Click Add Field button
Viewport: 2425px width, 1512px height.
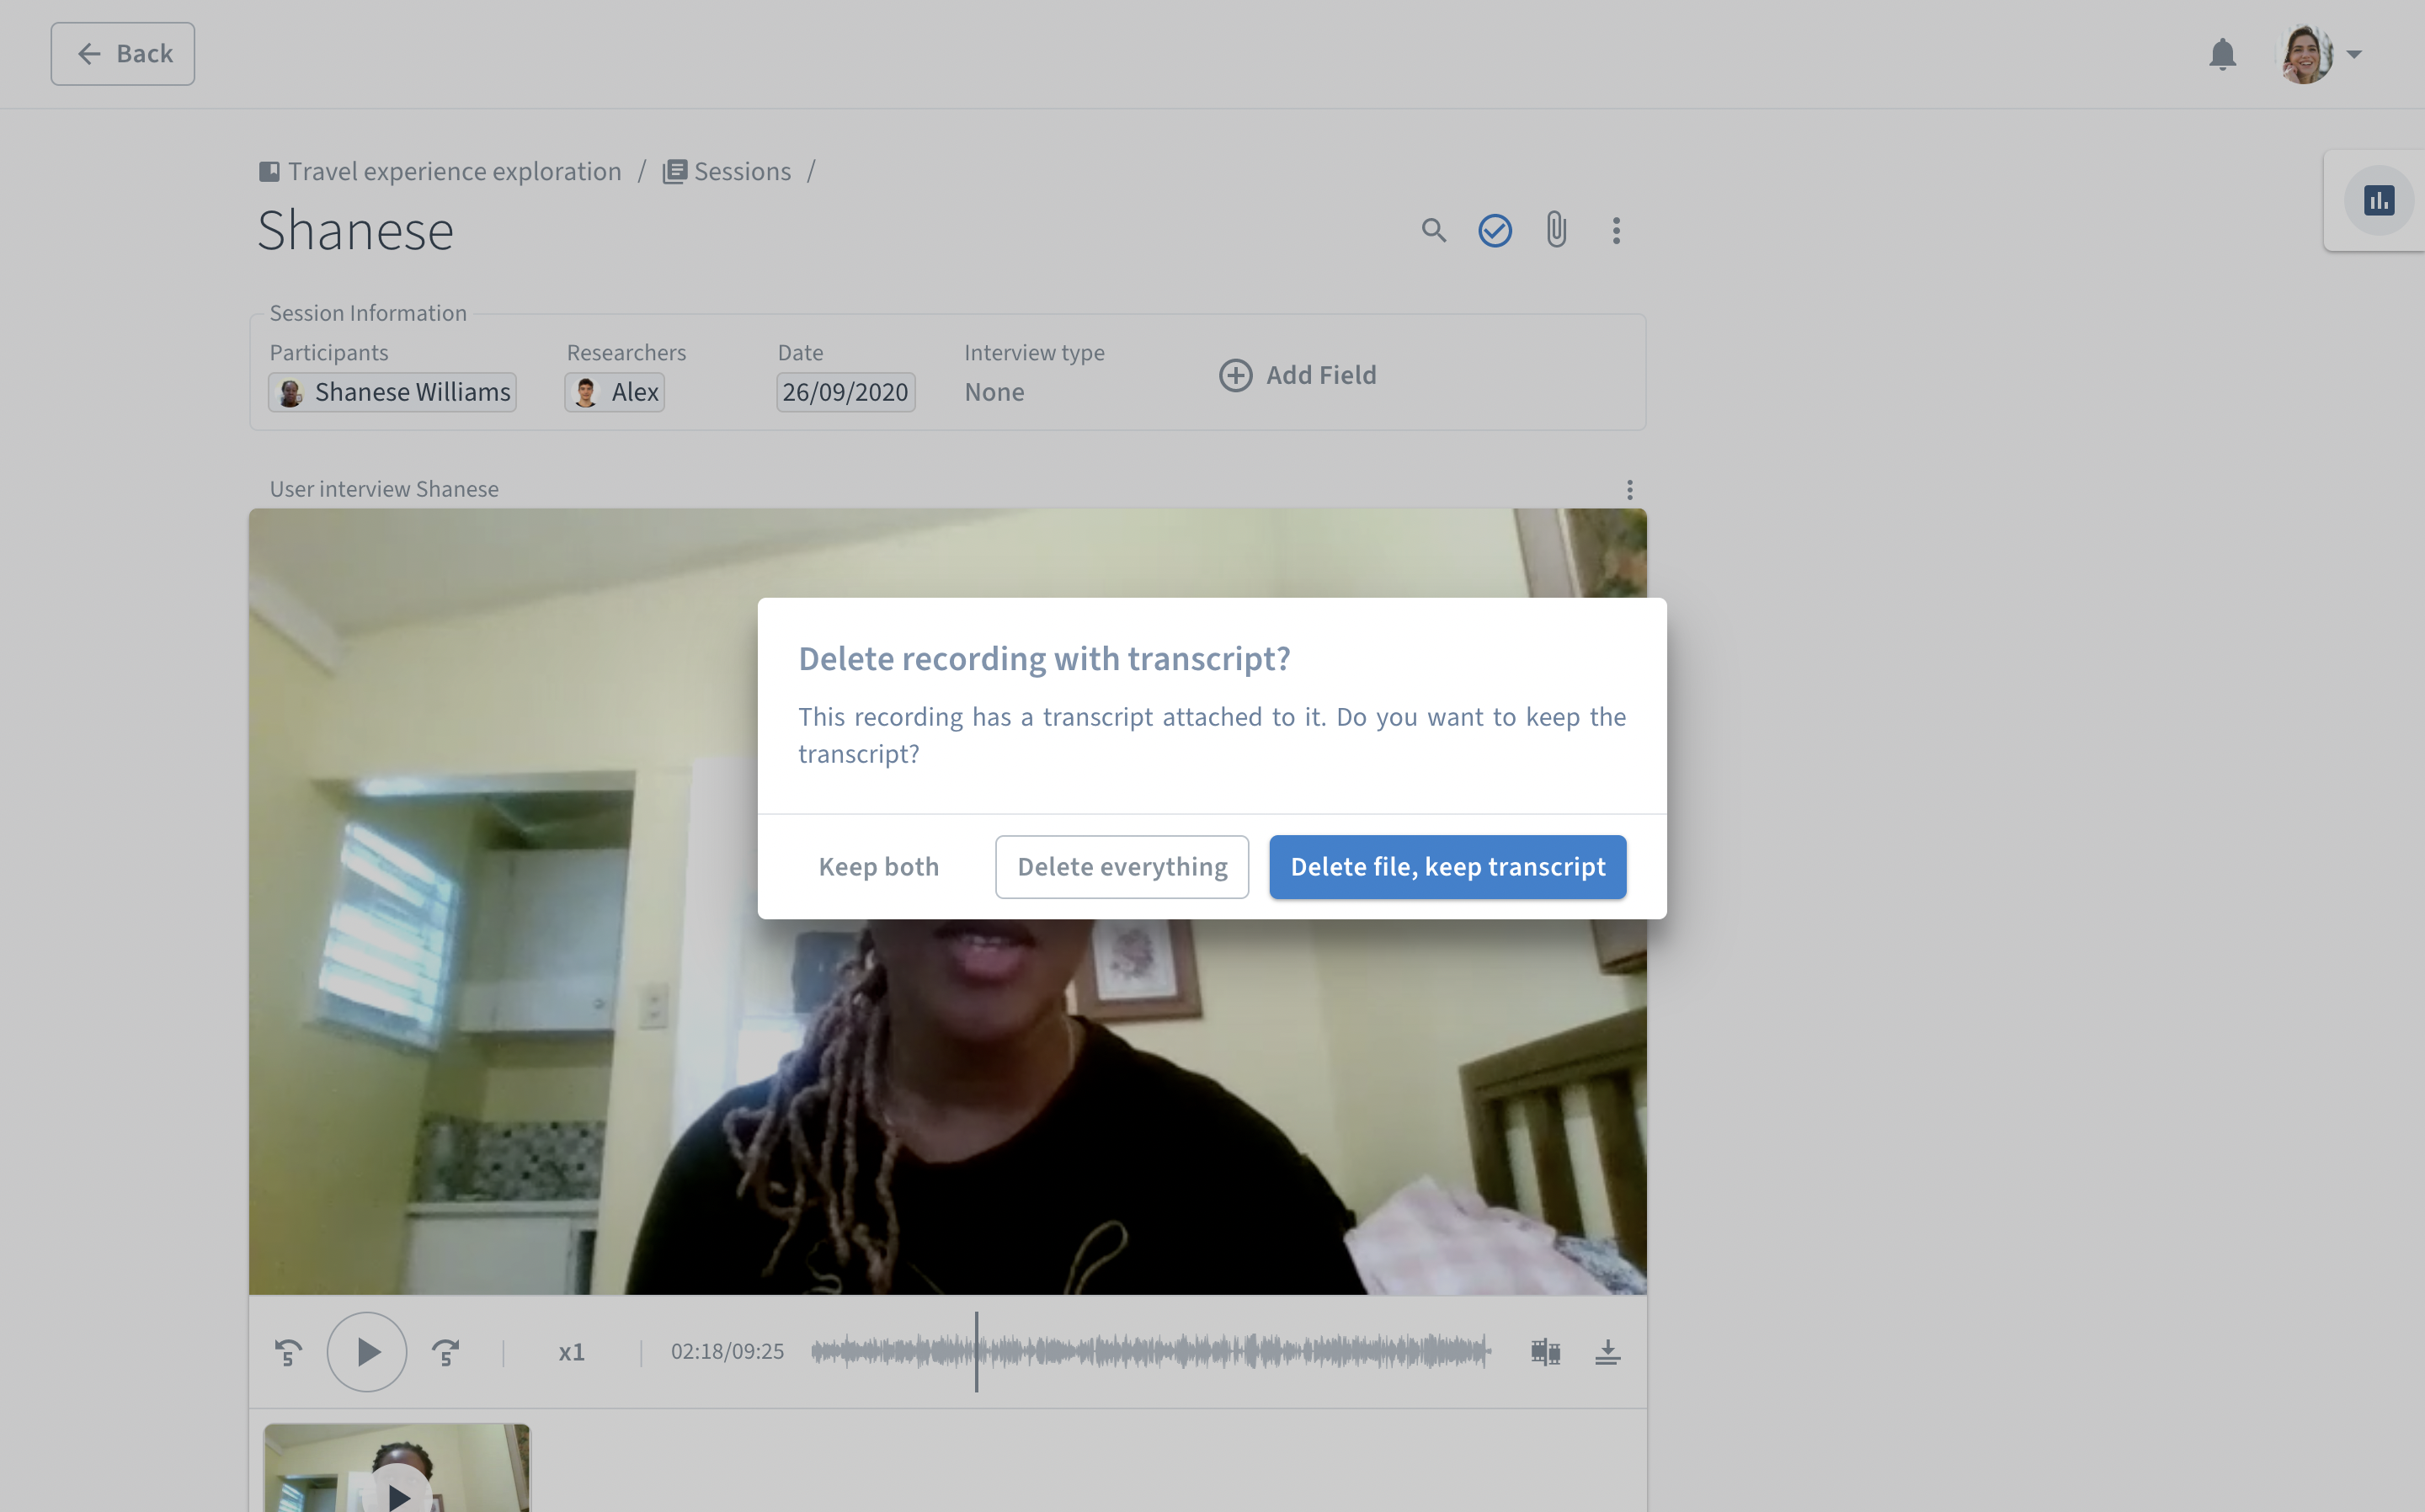coord(1297,375)
